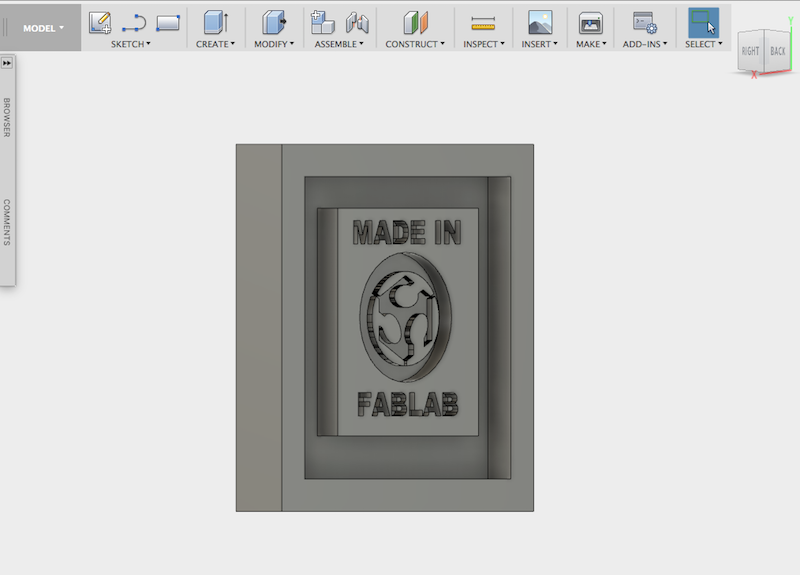Open the CONSTRUCT dropdown menu
Viewport: 800px width, 575px height.
coord(415,44)
